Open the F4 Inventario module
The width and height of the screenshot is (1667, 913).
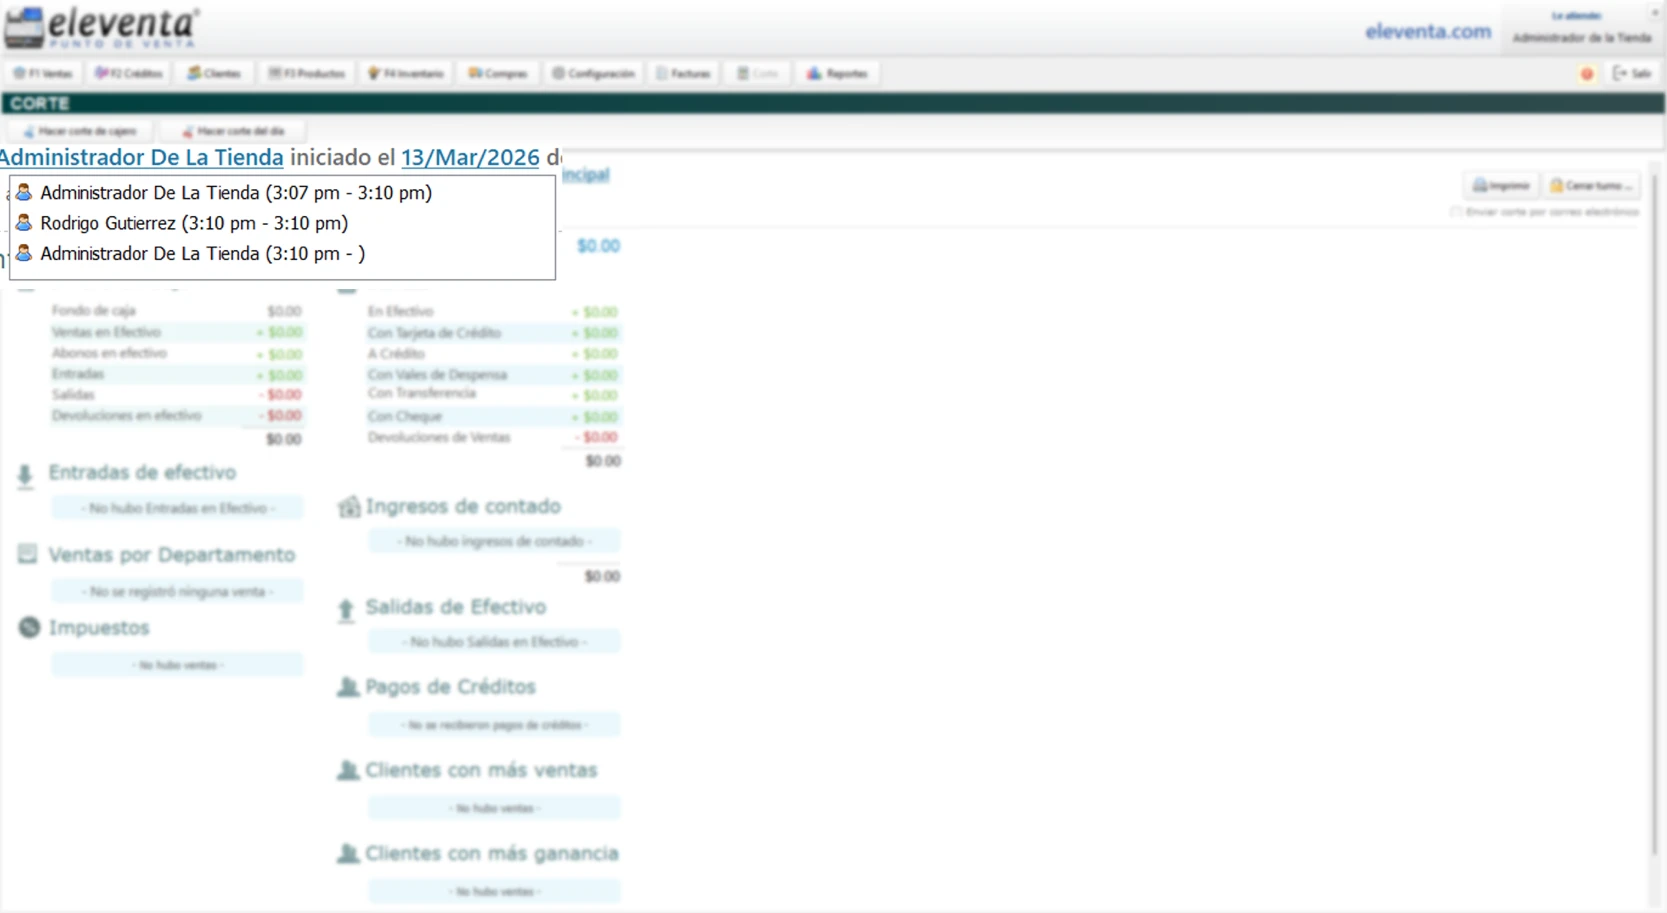tap(406, 74)
